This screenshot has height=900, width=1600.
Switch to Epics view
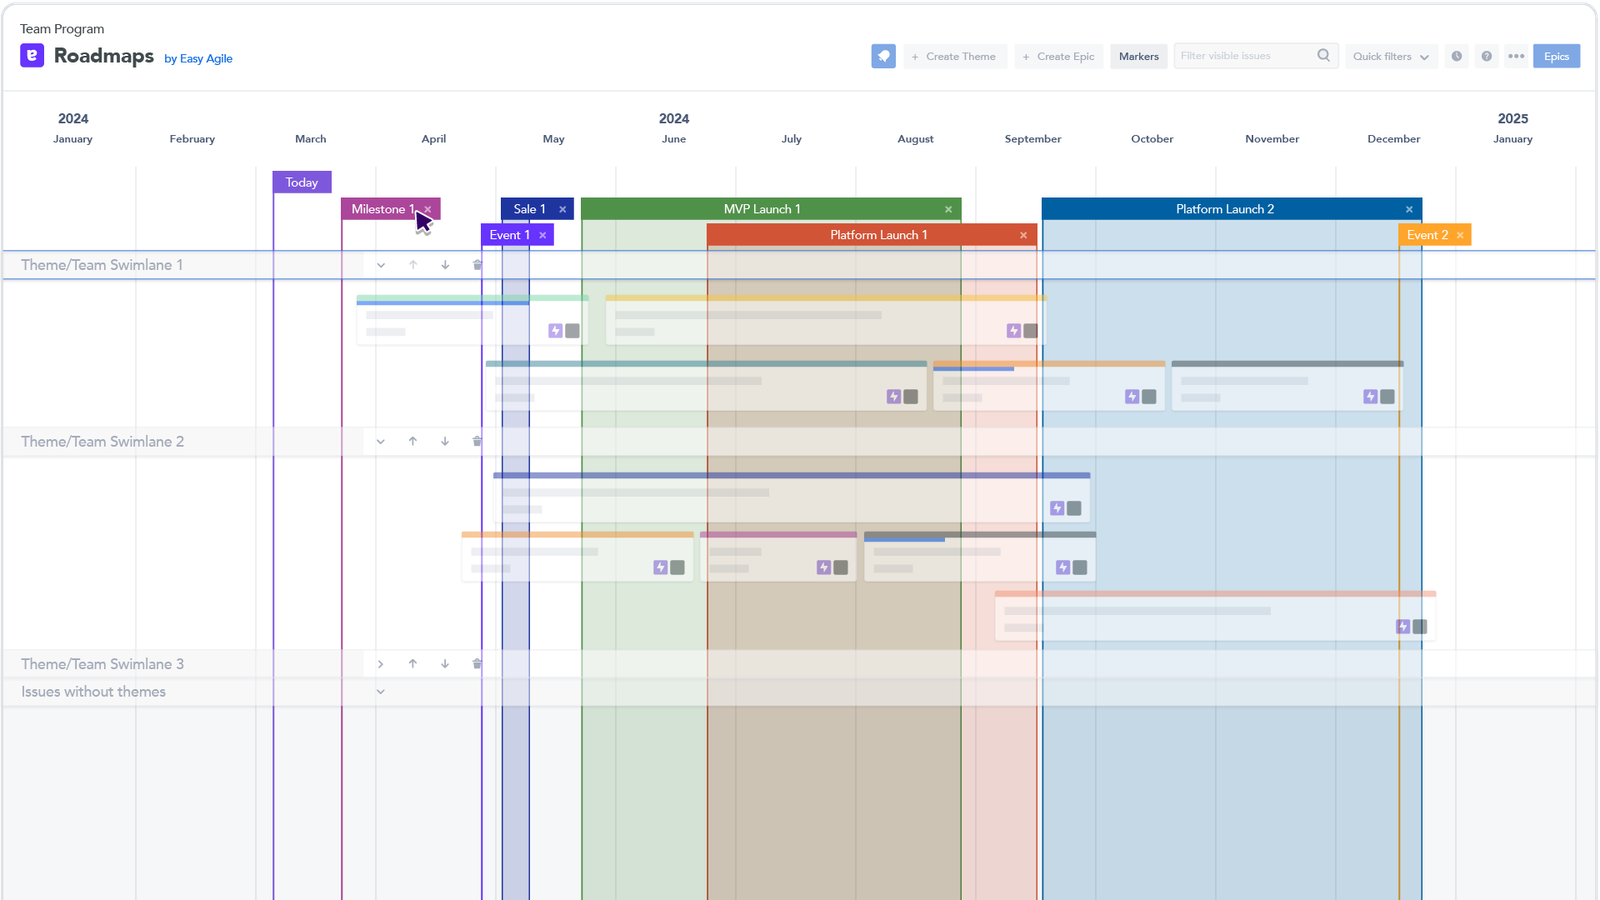coord(1557,56)
